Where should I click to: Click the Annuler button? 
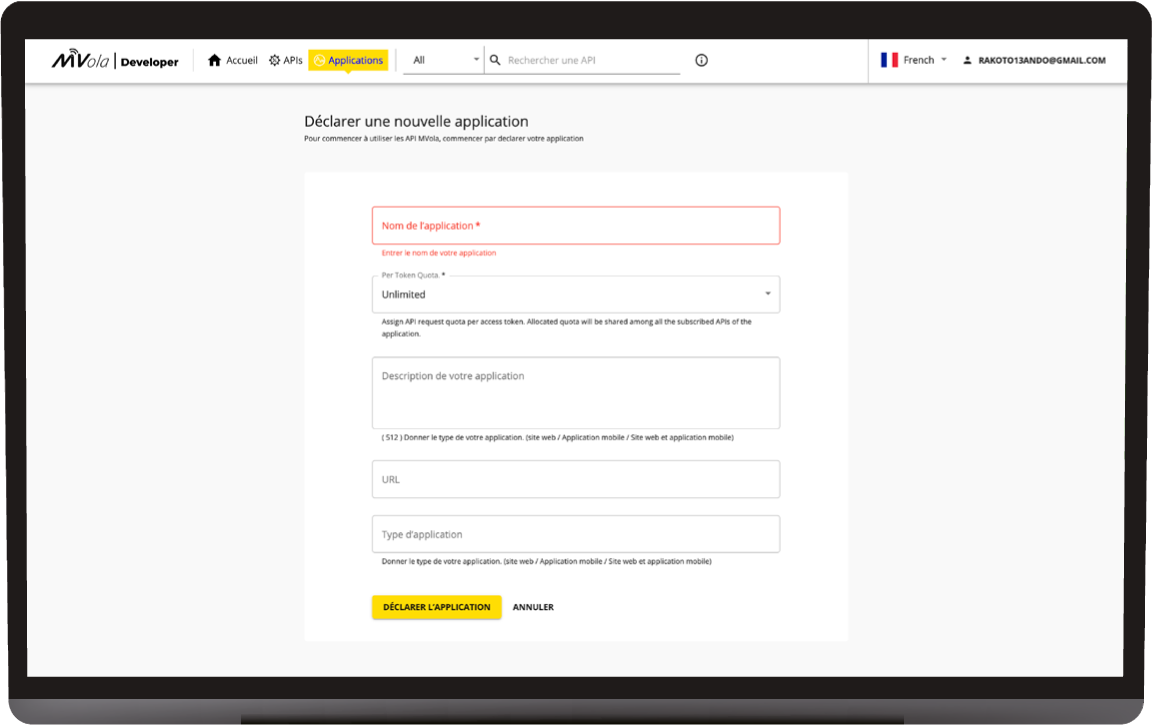[x=533, y=607]
